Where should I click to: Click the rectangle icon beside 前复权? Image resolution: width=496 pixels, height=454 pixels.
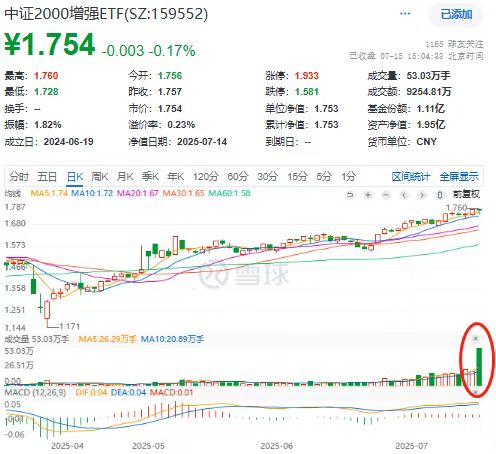(x=440, y=195)
